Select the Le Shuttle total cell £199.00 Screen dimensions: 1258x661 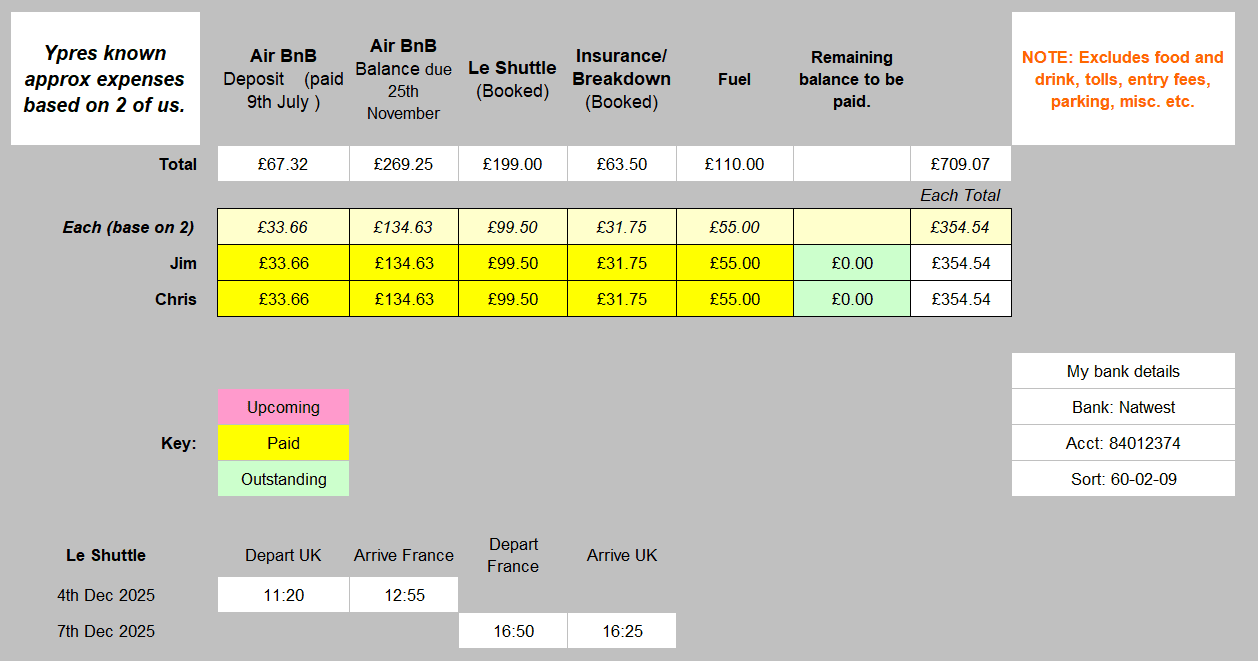click(x=512, y=164)
